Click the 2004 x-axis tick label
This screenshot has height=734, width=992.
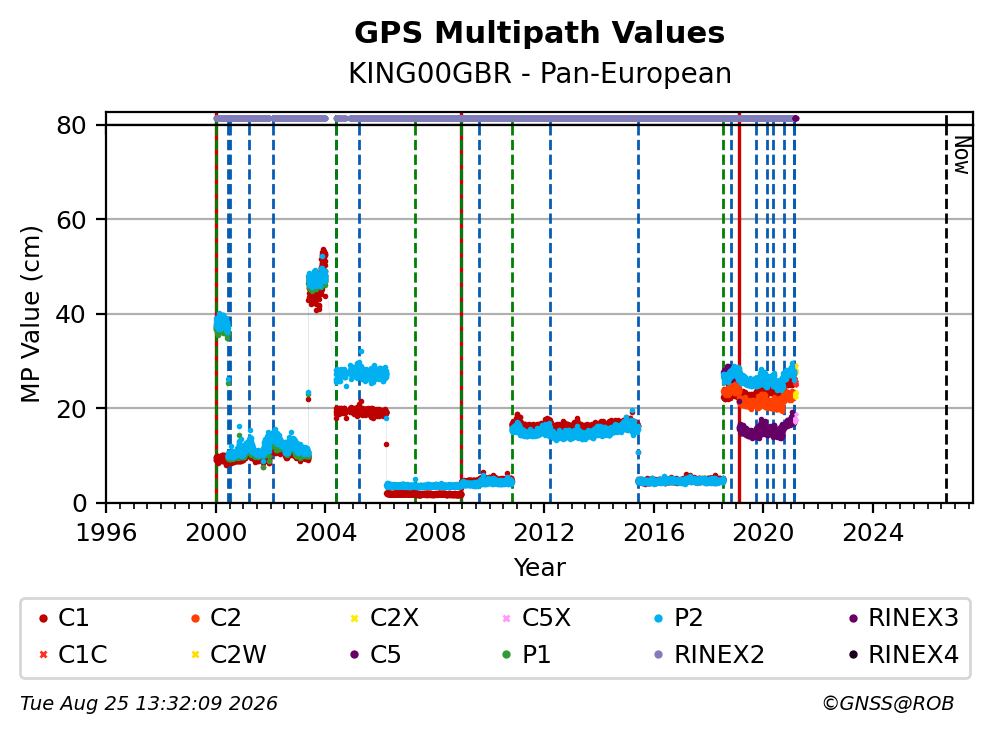coord(326,533)
